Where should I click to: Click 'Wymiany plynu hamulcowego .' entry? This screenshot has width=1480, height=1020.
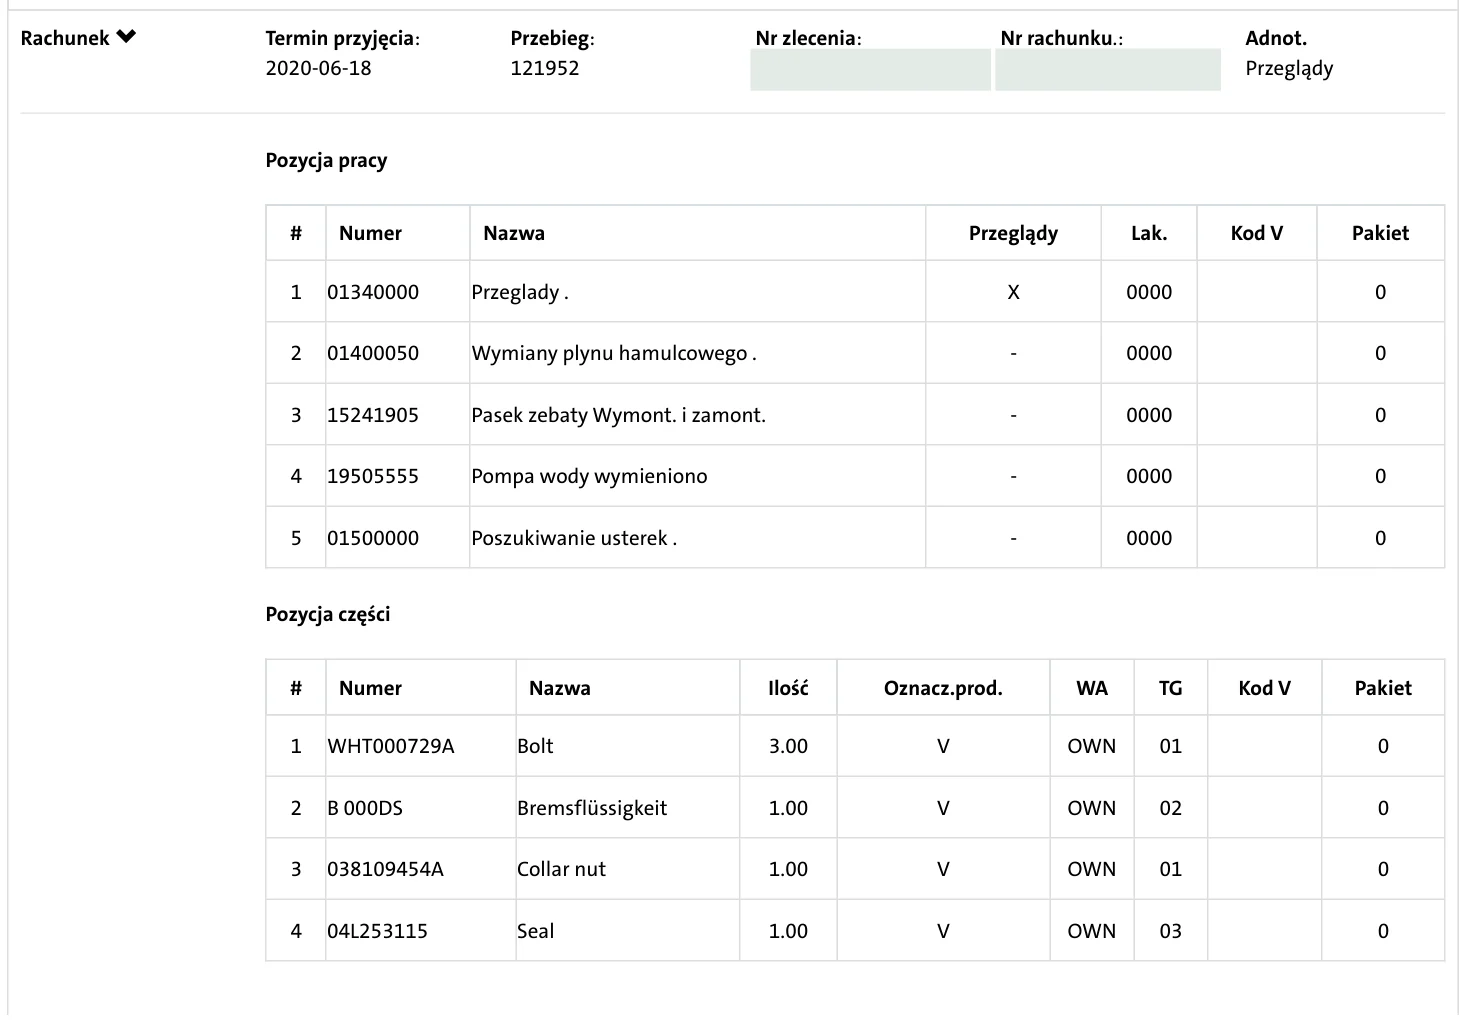[x=614, y=354]
